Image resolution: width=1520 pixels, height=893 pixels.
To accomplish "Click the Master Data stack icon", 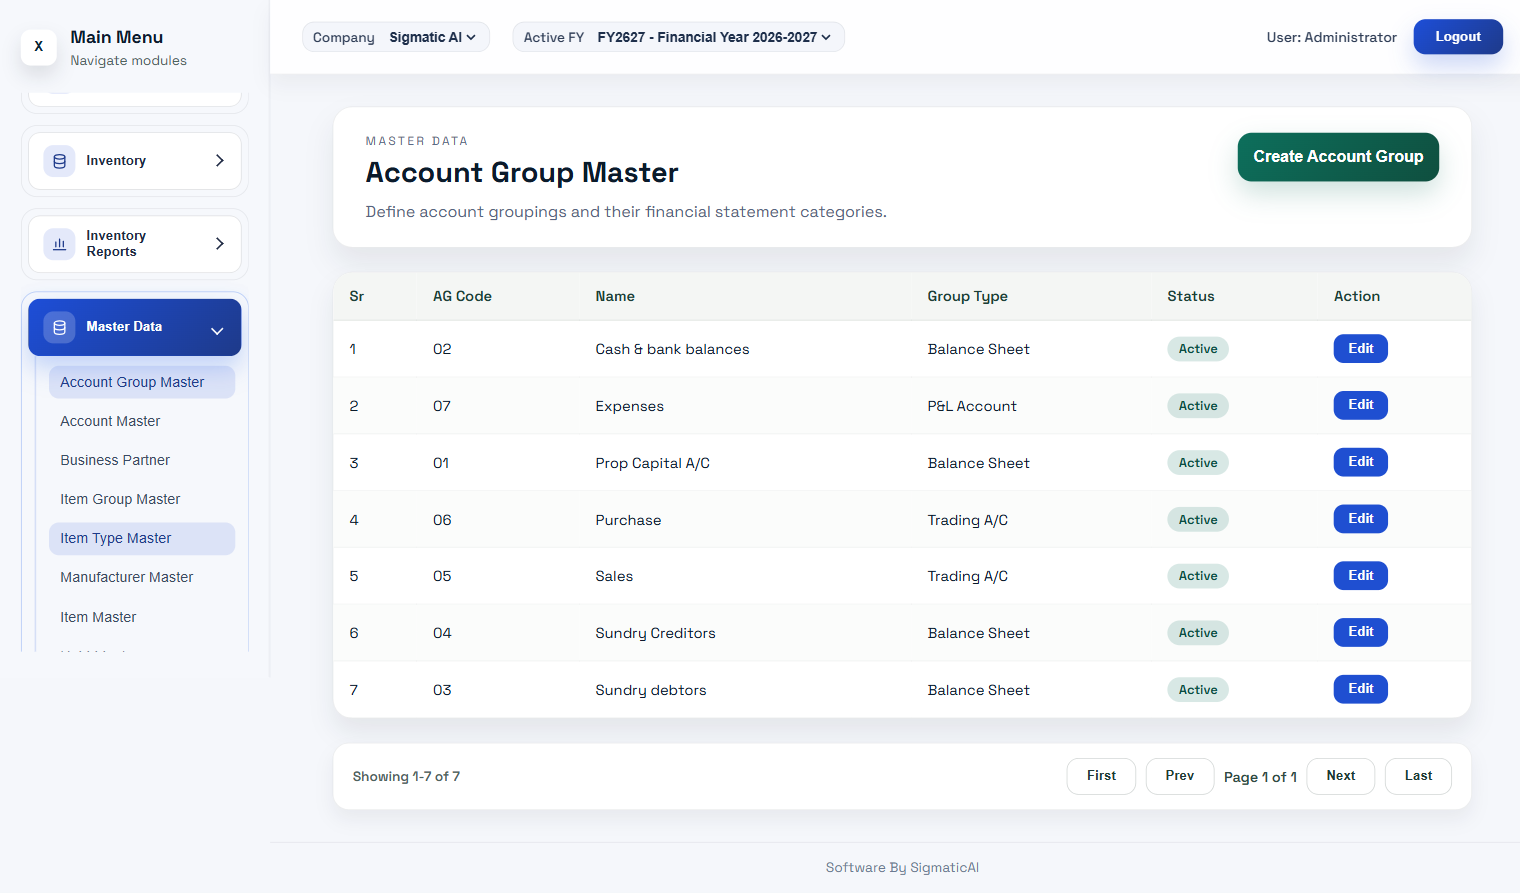I will pos(59,327).
